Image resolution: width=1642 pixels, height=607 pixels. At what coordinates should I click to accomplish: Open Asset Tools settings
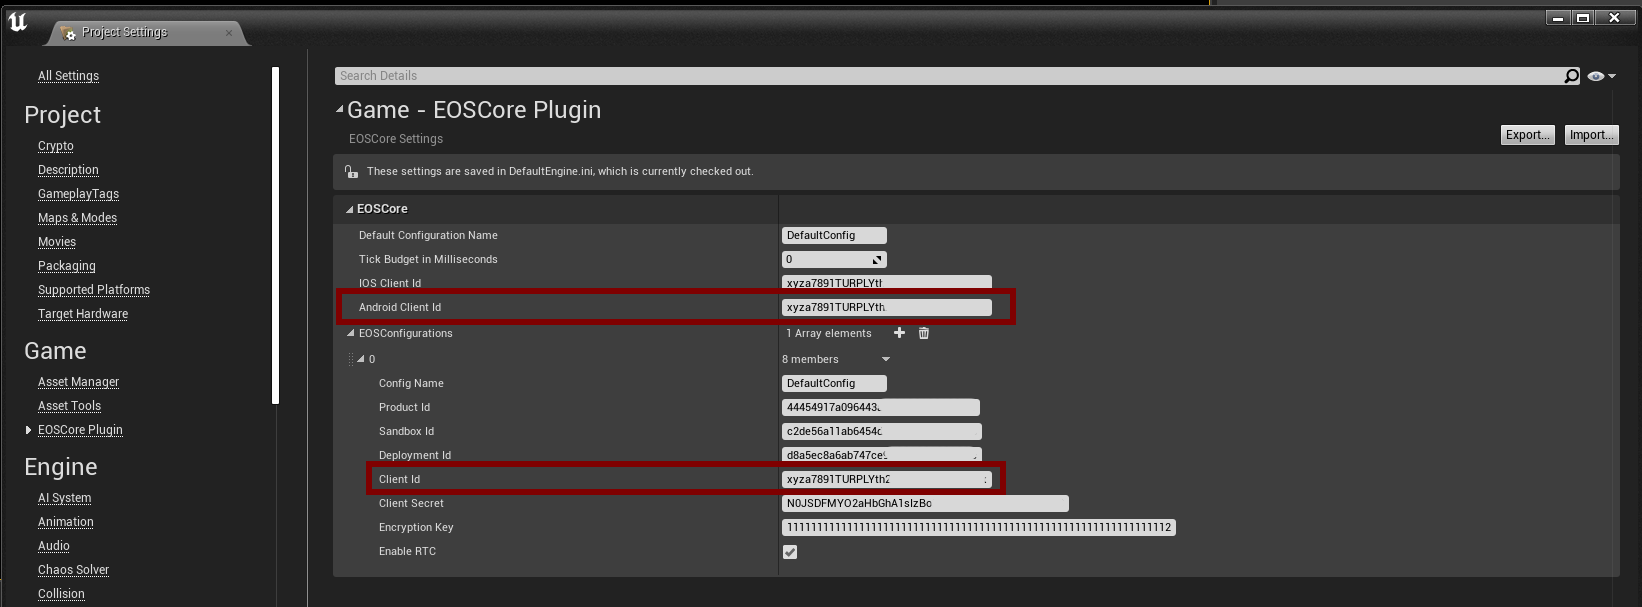(x=69, y=406)
